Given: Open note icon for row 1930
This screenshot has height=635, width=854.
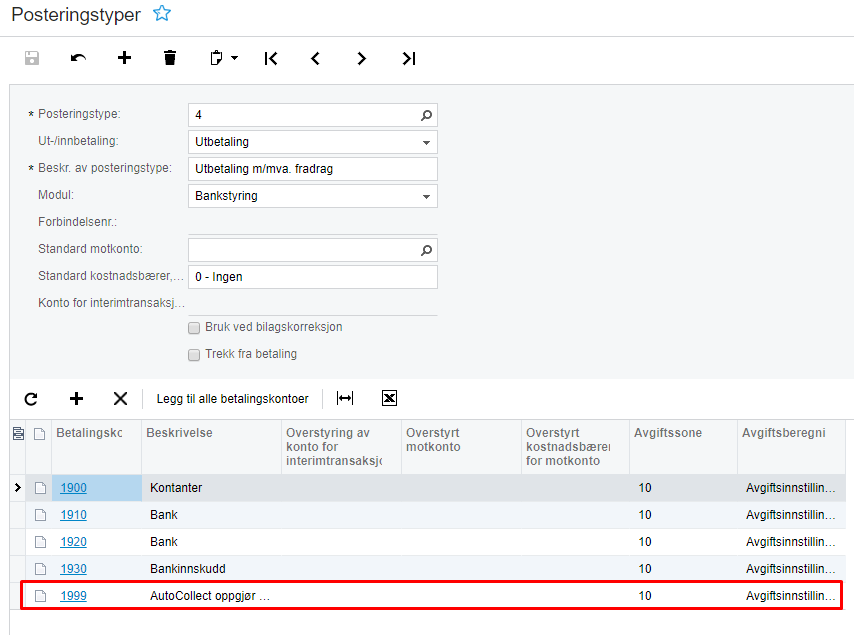Looking at the screenshot, I should pos(40,569).
